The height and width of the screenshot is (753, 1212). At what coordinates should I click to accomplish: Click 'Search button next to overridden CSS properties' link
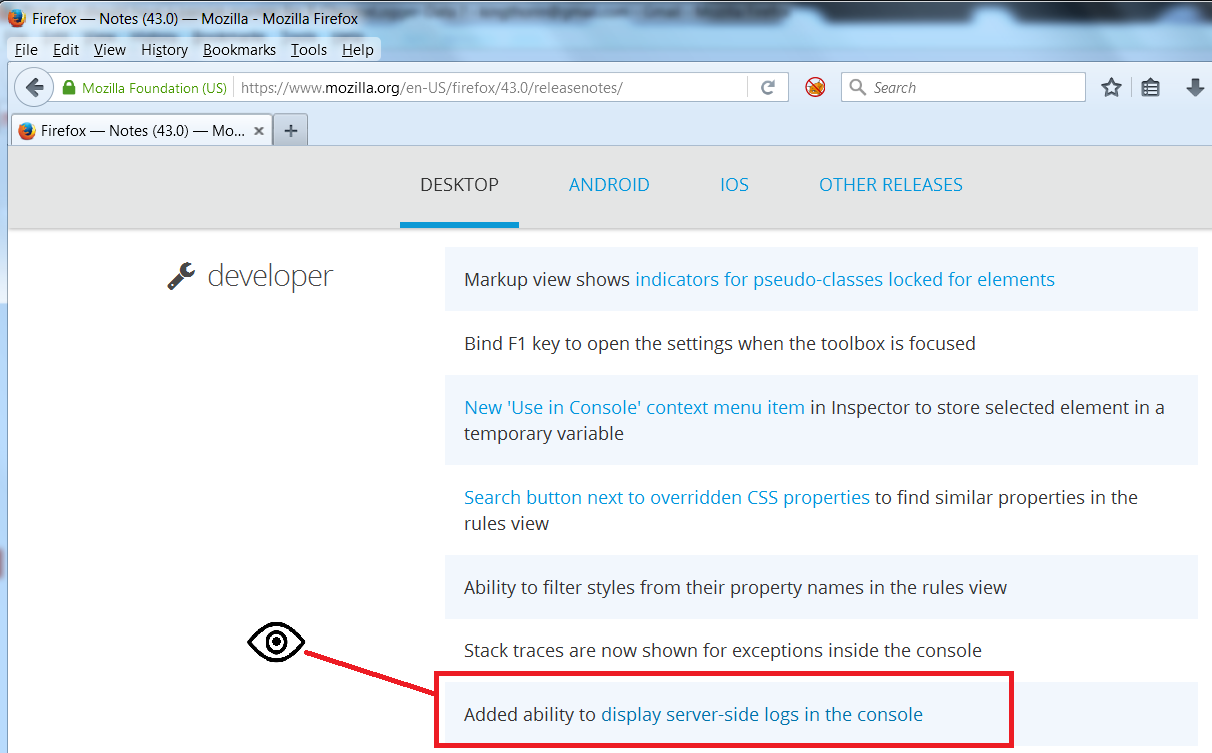666,497
